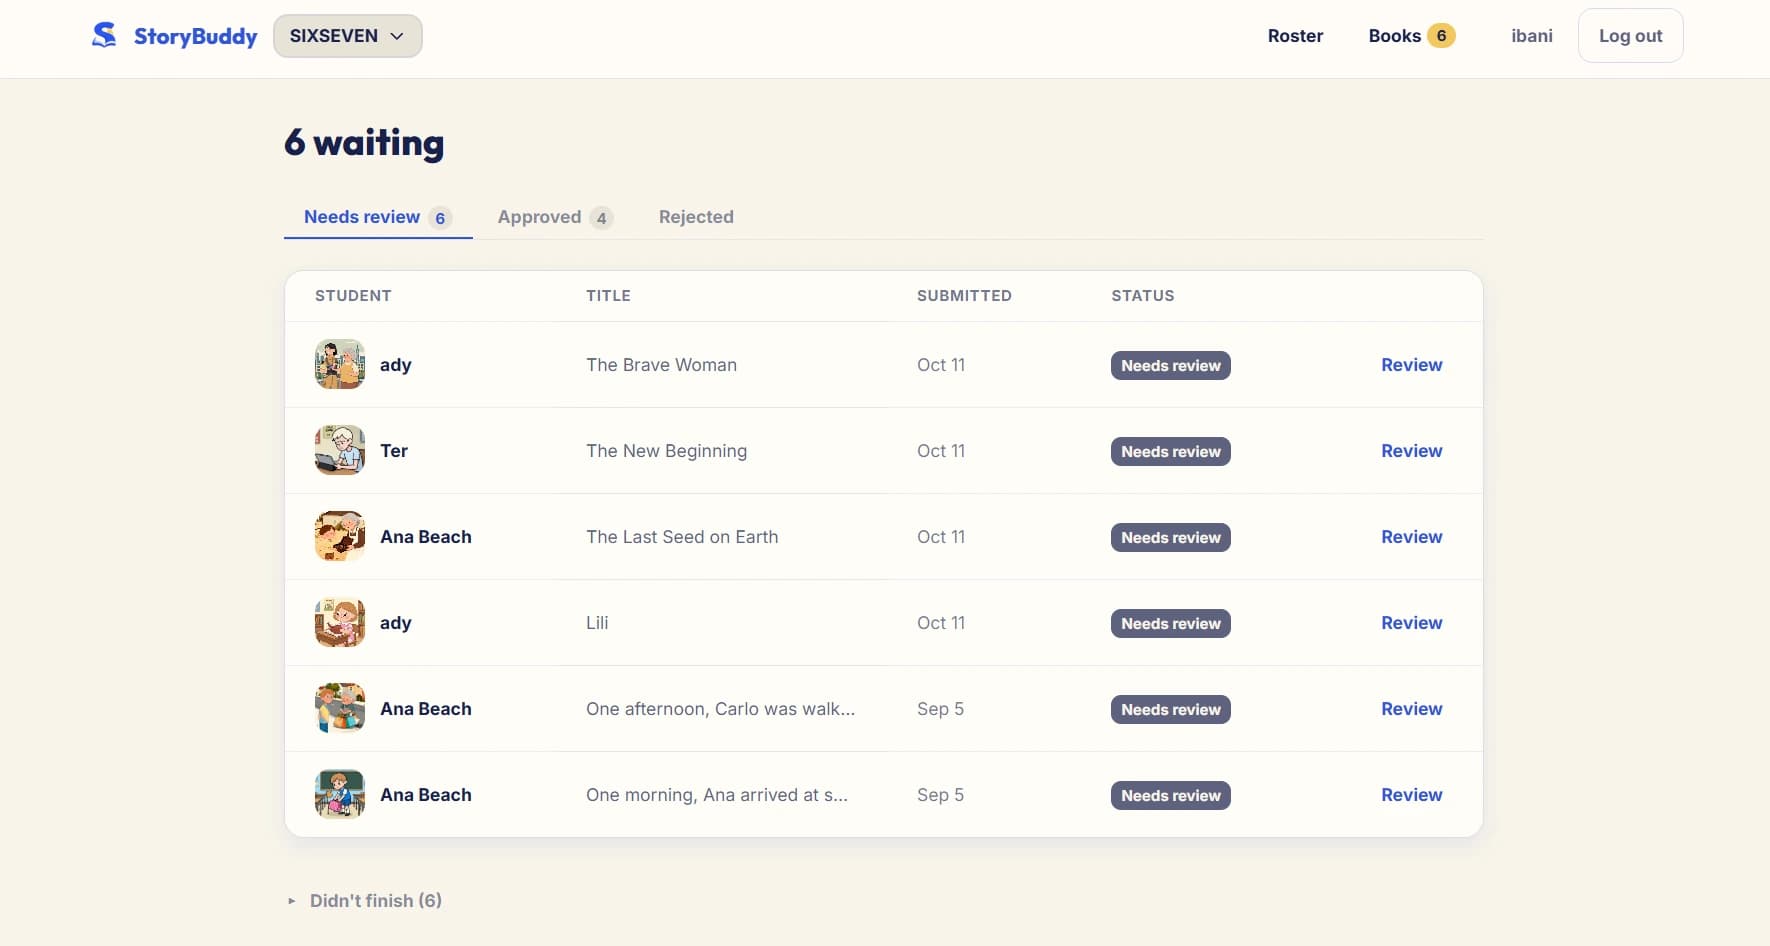Click the SUBMITTED column header

(x=964, y=296)
